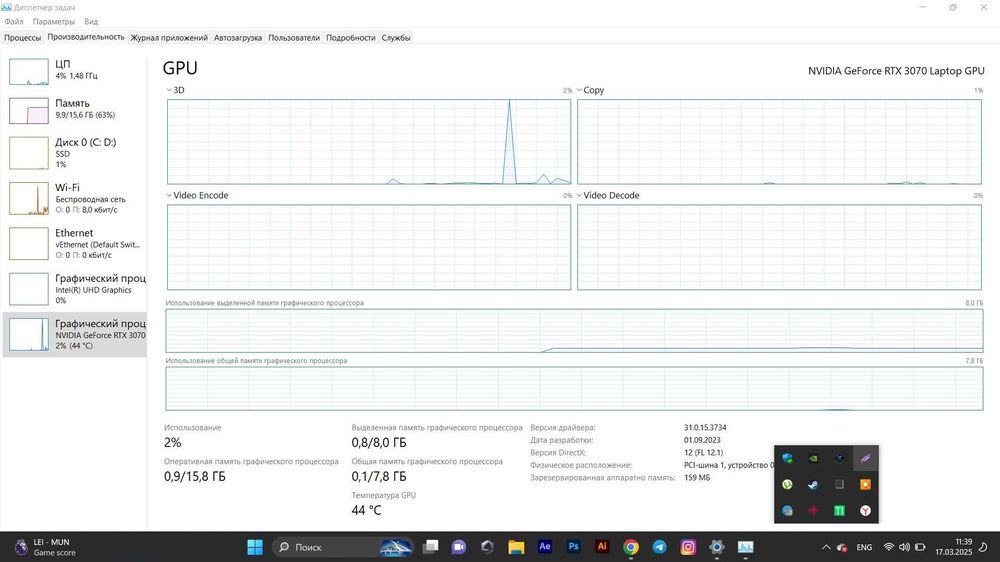
Task: Open the Copy engine graph dropdown
Action: tap(579, 90)
